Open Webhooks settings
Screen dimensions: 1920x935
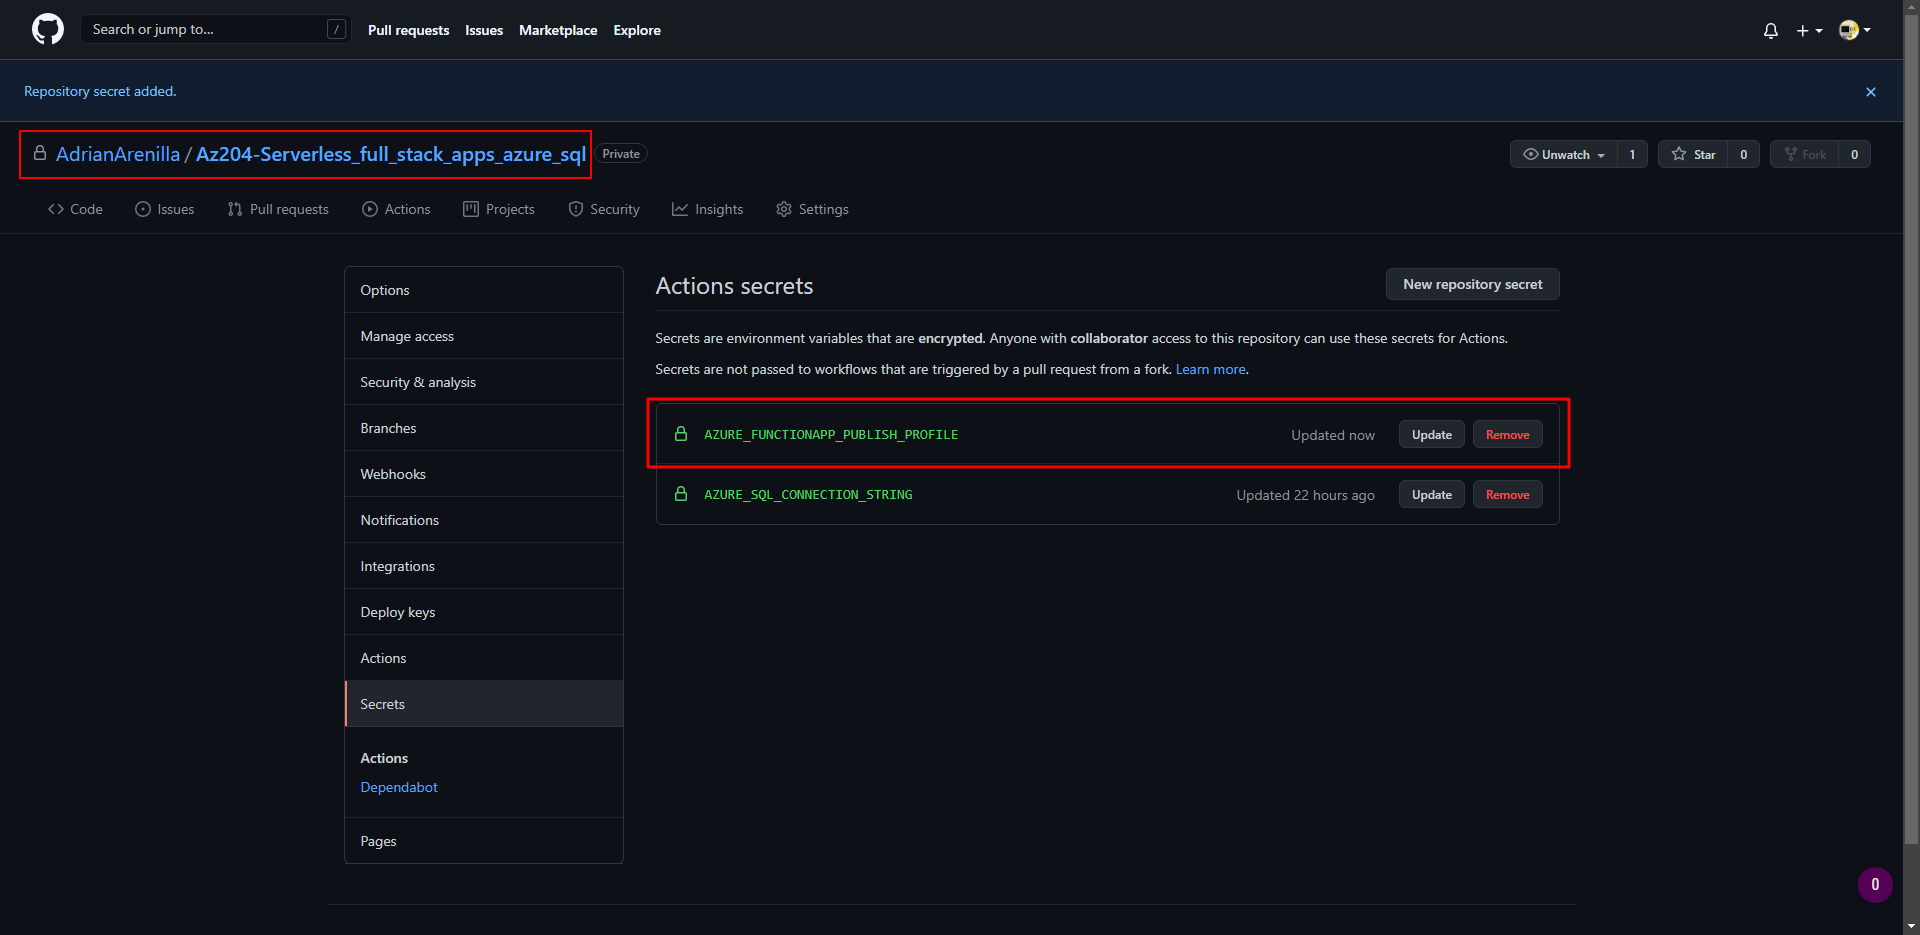(x=484, y=474)
